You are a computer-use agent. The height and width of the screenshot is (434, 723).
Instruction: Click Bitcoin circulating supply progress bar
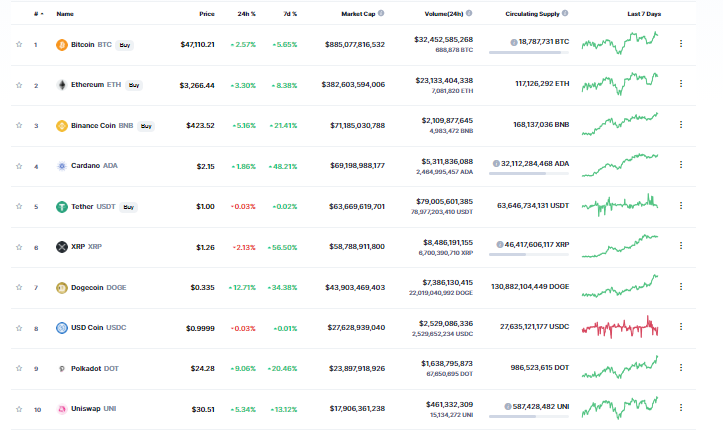tap(529, 53)
